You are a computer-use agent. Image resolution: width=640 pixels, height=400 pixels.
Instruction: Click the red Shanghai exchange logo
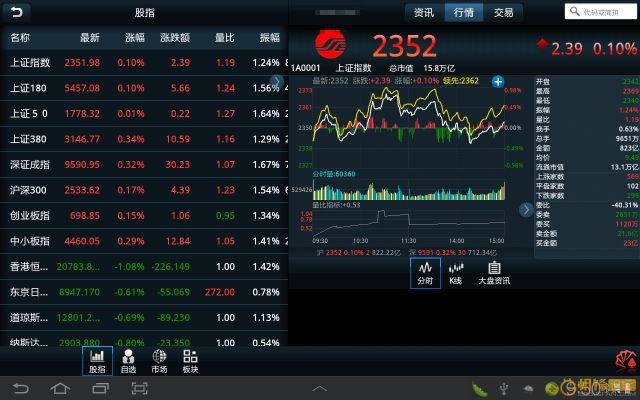(330, 44)
